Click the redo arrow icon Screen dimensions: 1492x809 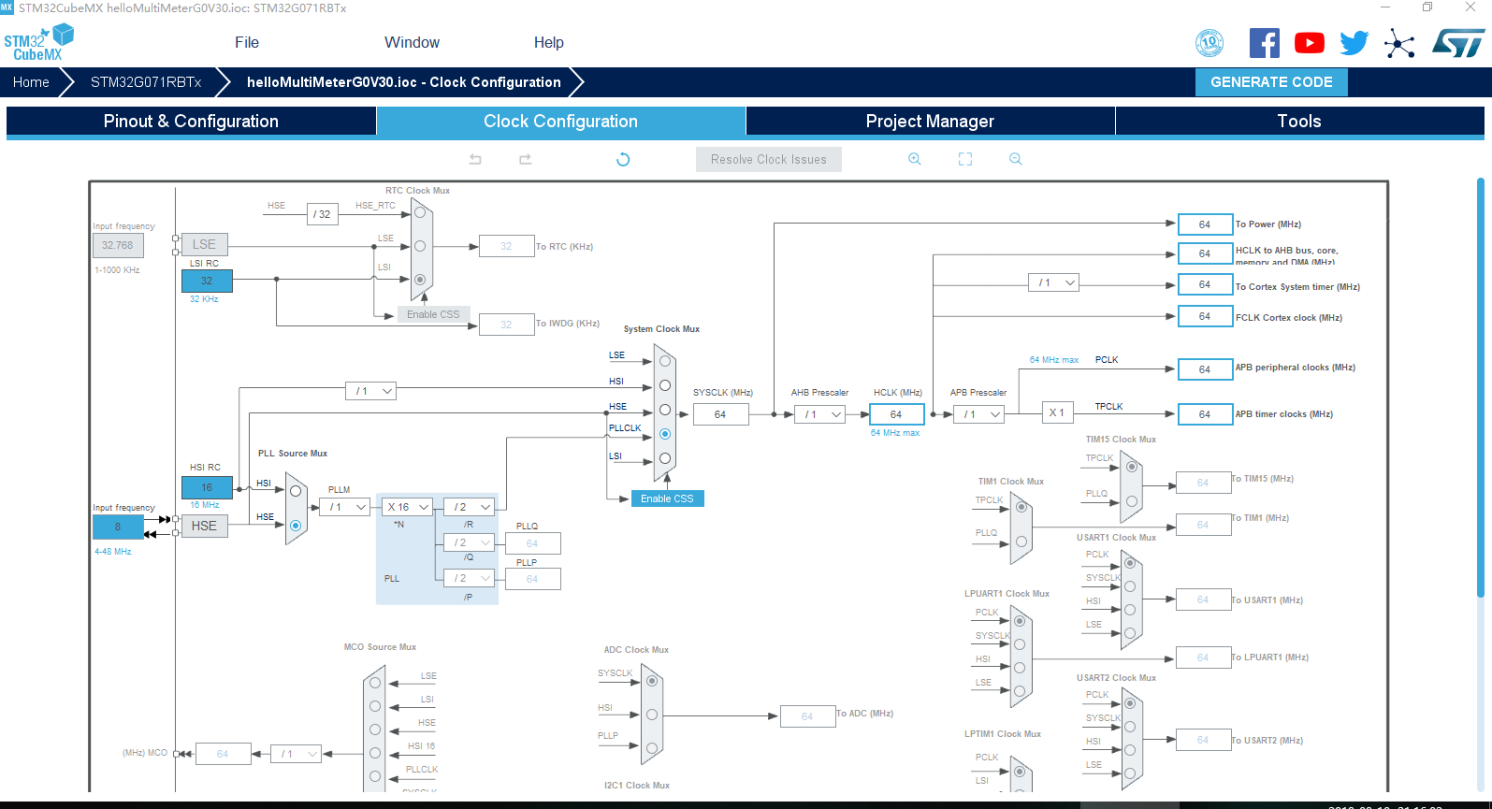[x=525, y=159]
